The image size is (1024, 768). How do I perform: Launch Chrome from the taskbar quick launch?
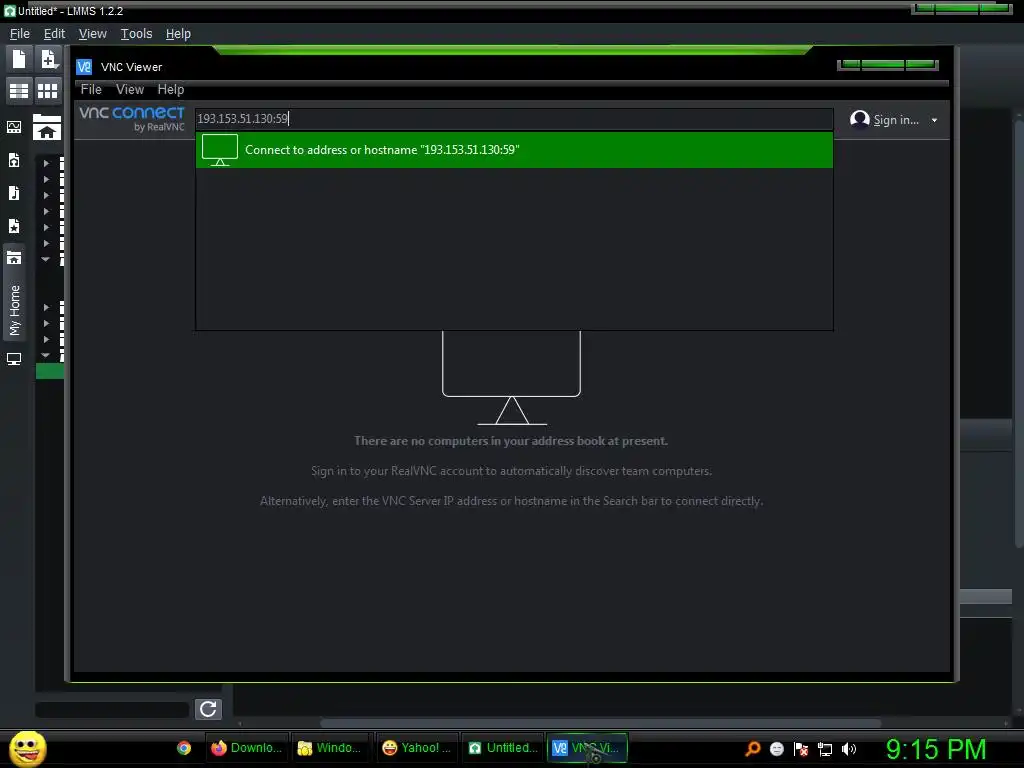click(x=184, y=748)
